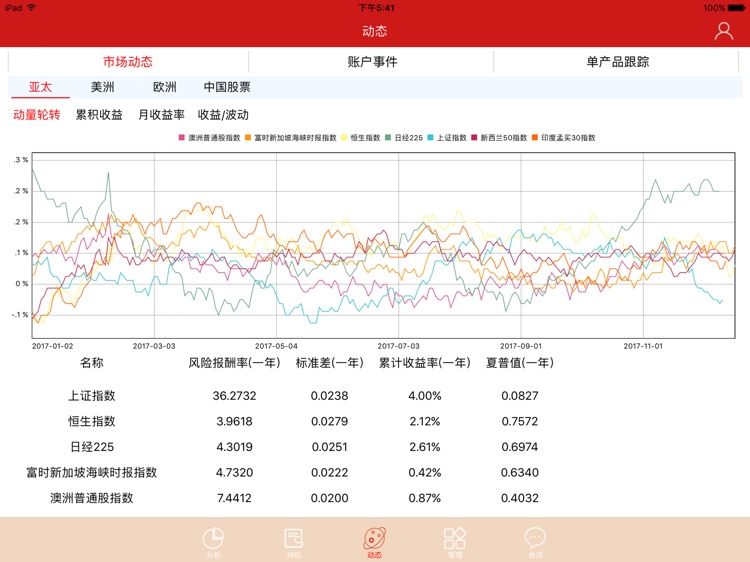Tap the 动态 page title

coord(375,32)
